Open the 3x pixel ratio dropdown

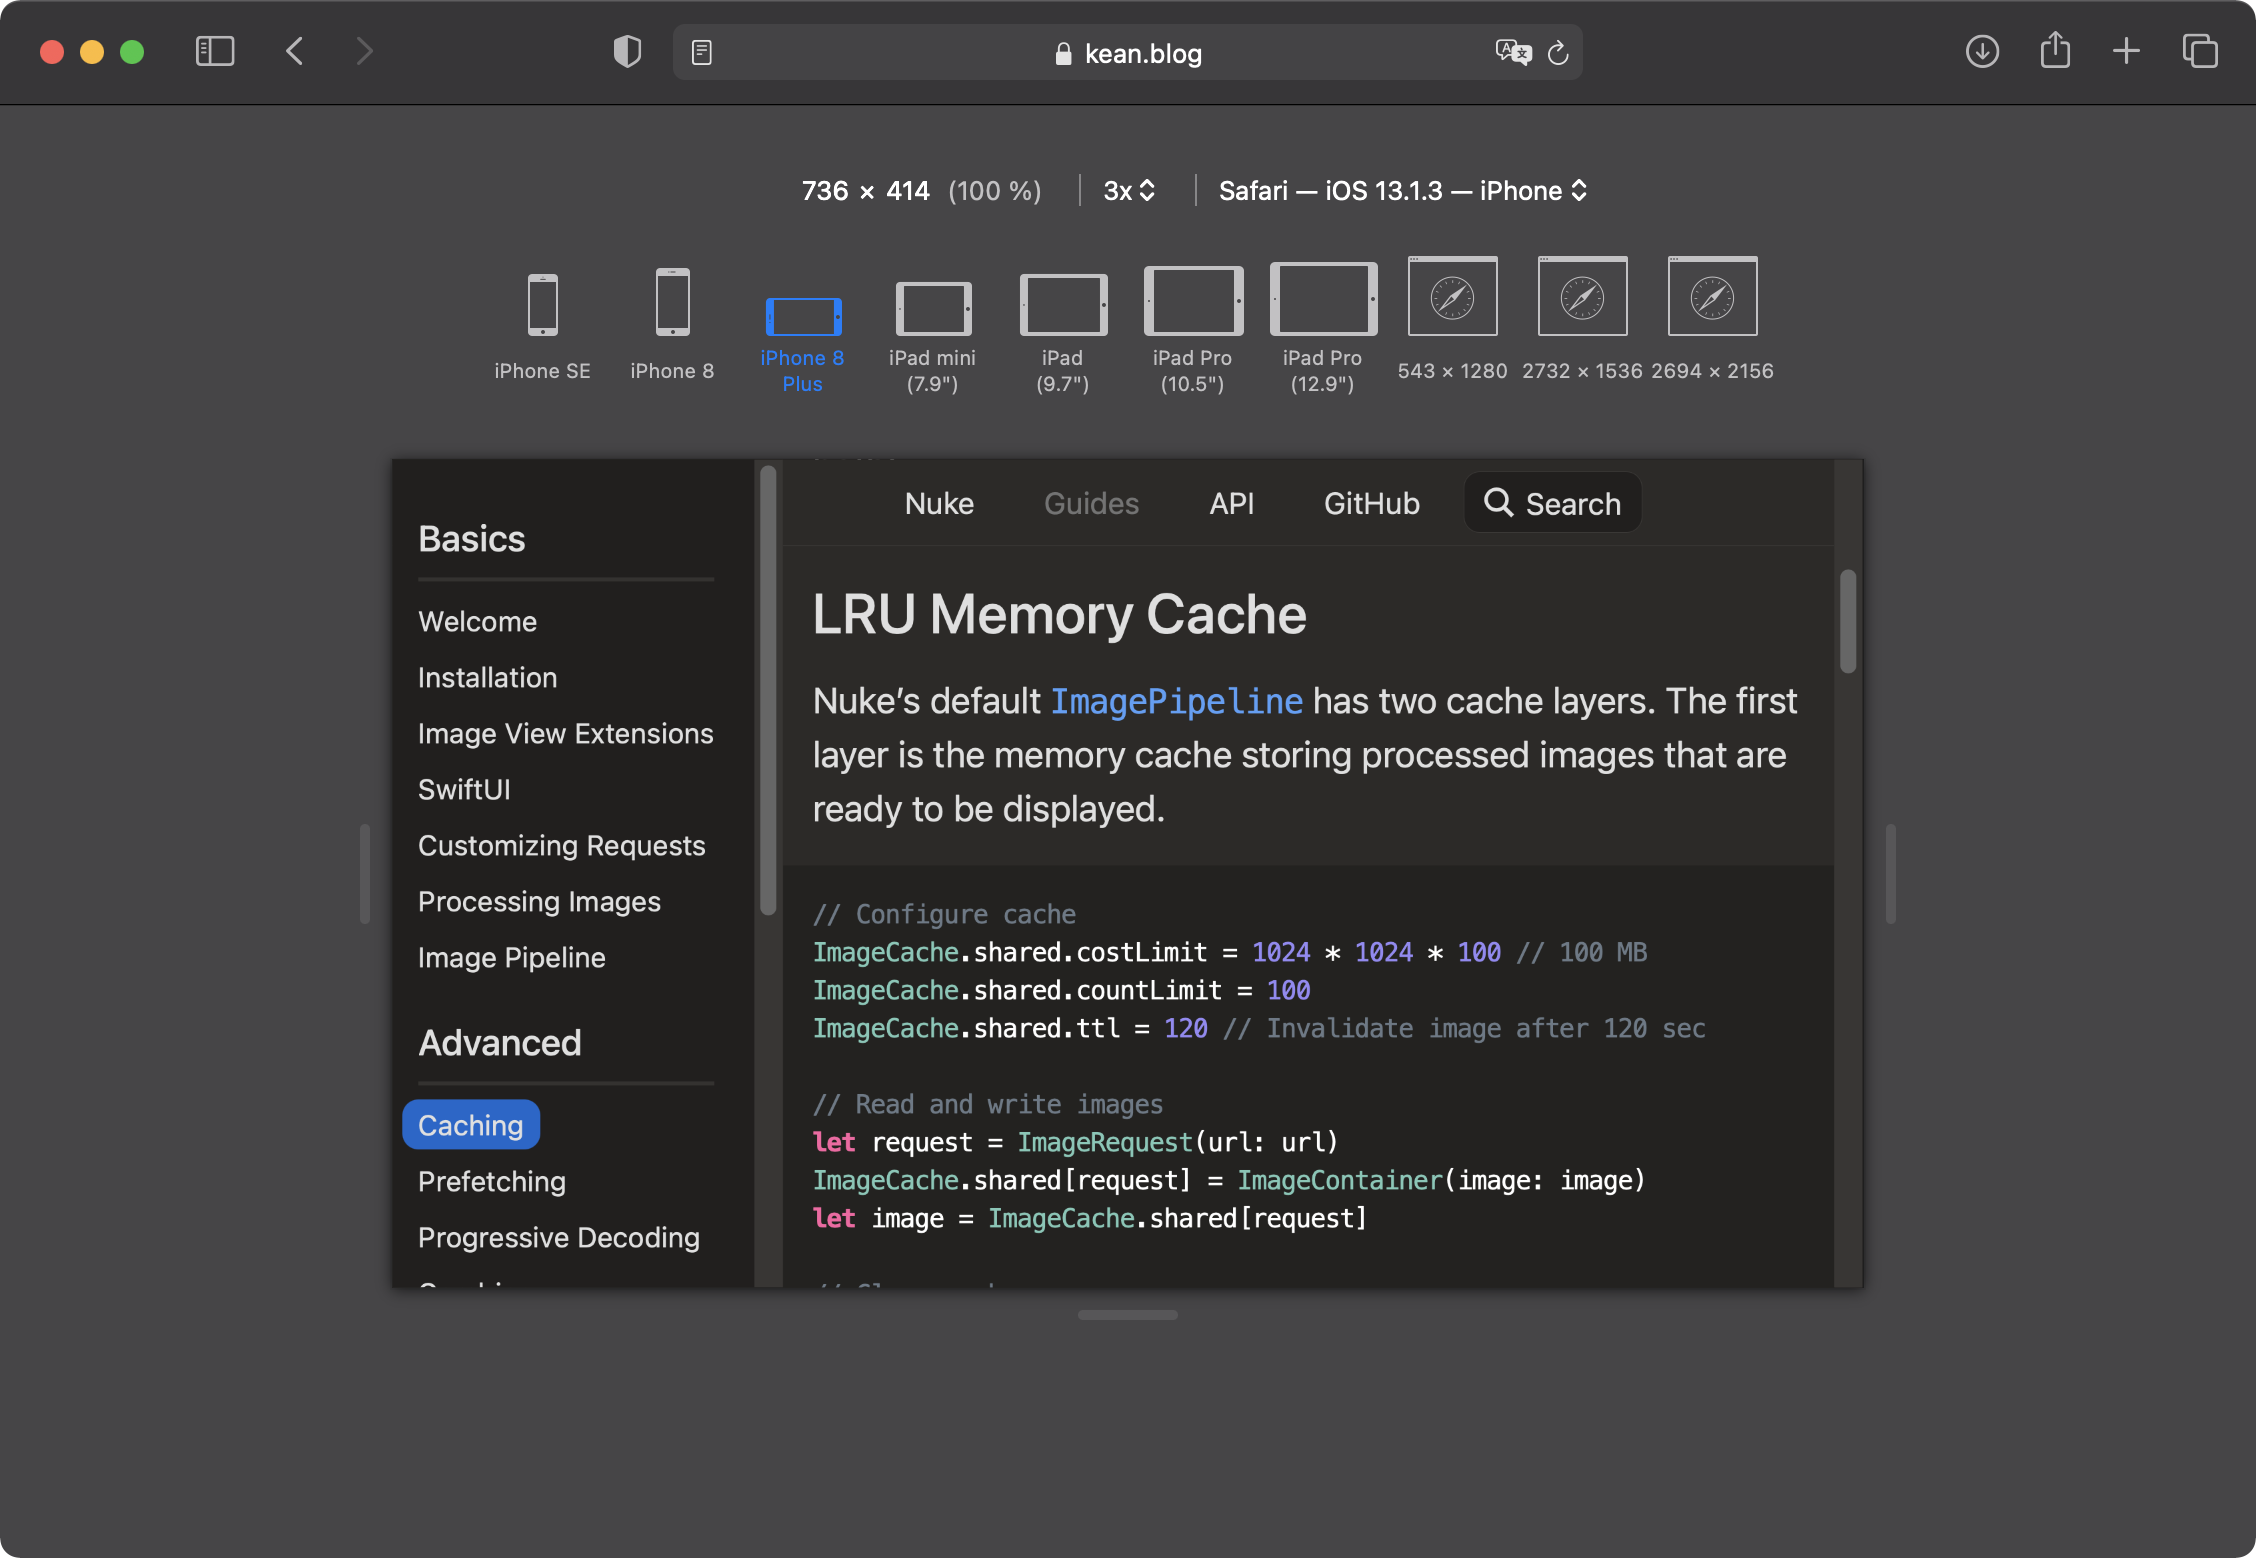tap(1129, 190)
